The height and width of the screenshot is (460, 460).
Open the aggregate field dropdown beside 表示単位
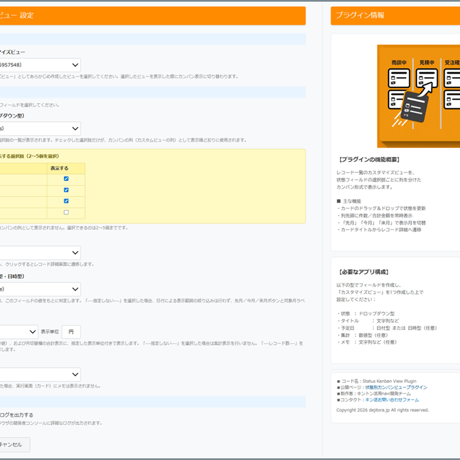tap(19, 332)
